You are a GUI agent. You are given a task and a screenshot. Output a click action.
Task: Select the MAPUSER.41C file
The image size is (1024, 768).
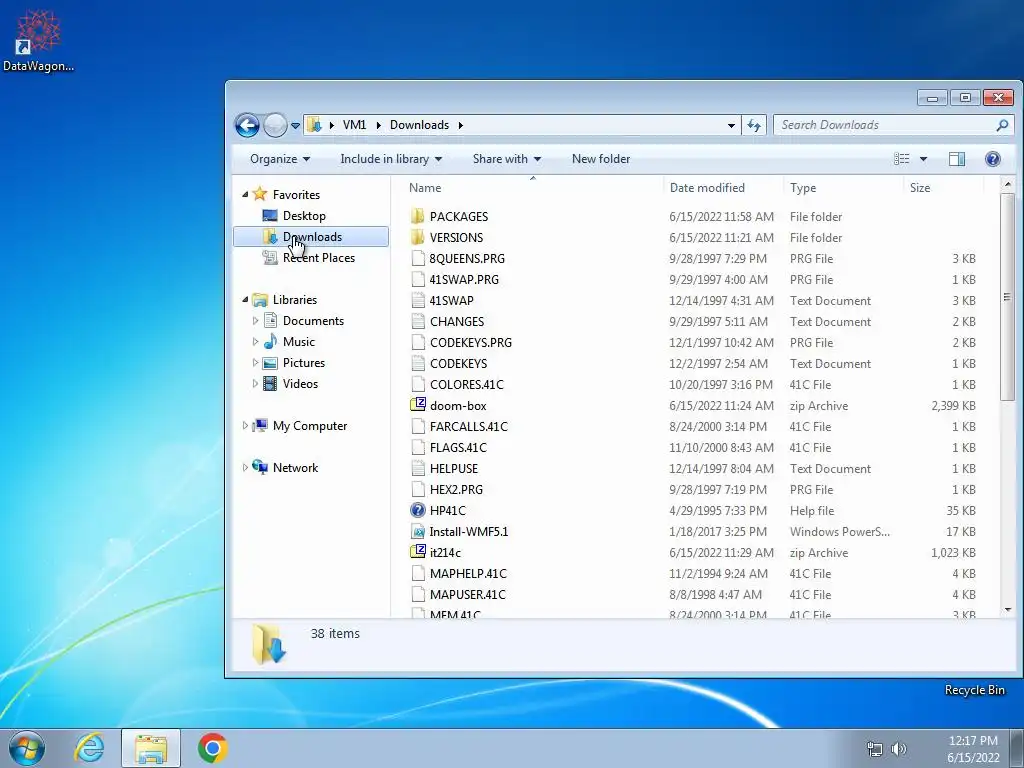467,594
